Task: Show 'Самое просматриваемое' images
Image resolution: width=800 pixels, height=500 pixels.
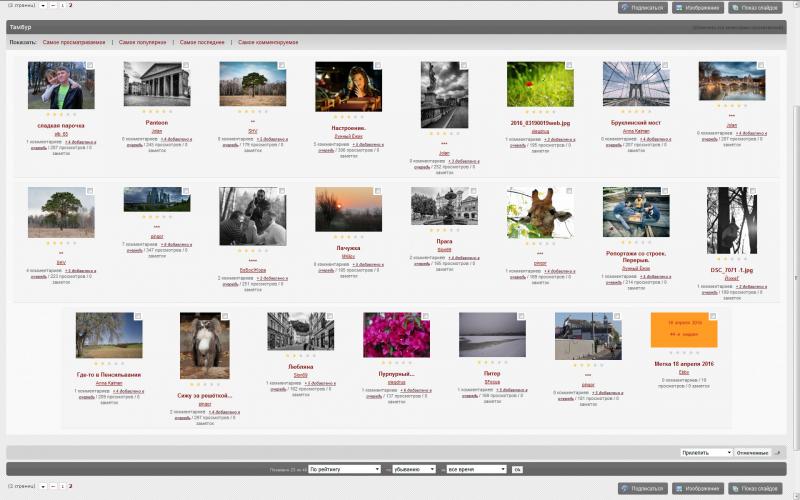Action: [x=74, y=42]
